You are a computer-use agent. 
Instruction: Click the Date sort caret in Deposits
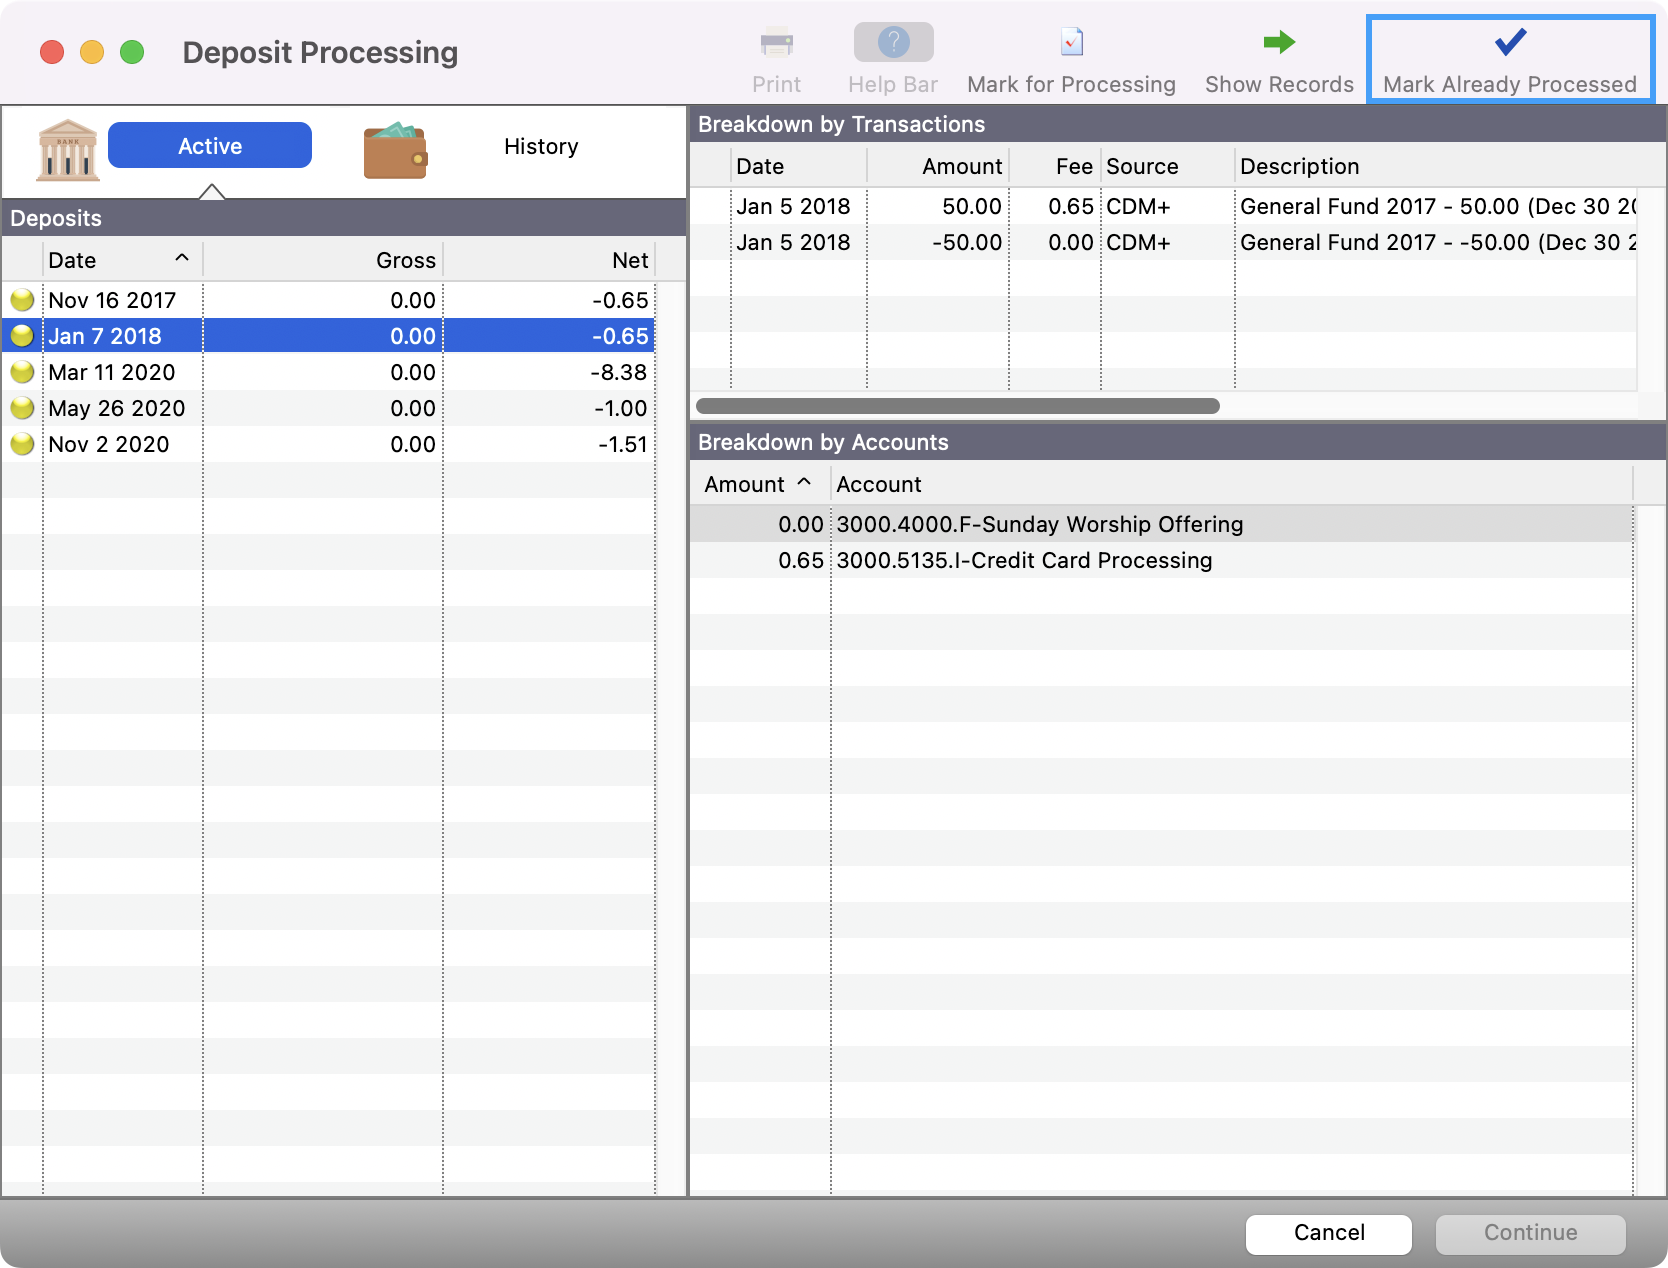(182, 258)
